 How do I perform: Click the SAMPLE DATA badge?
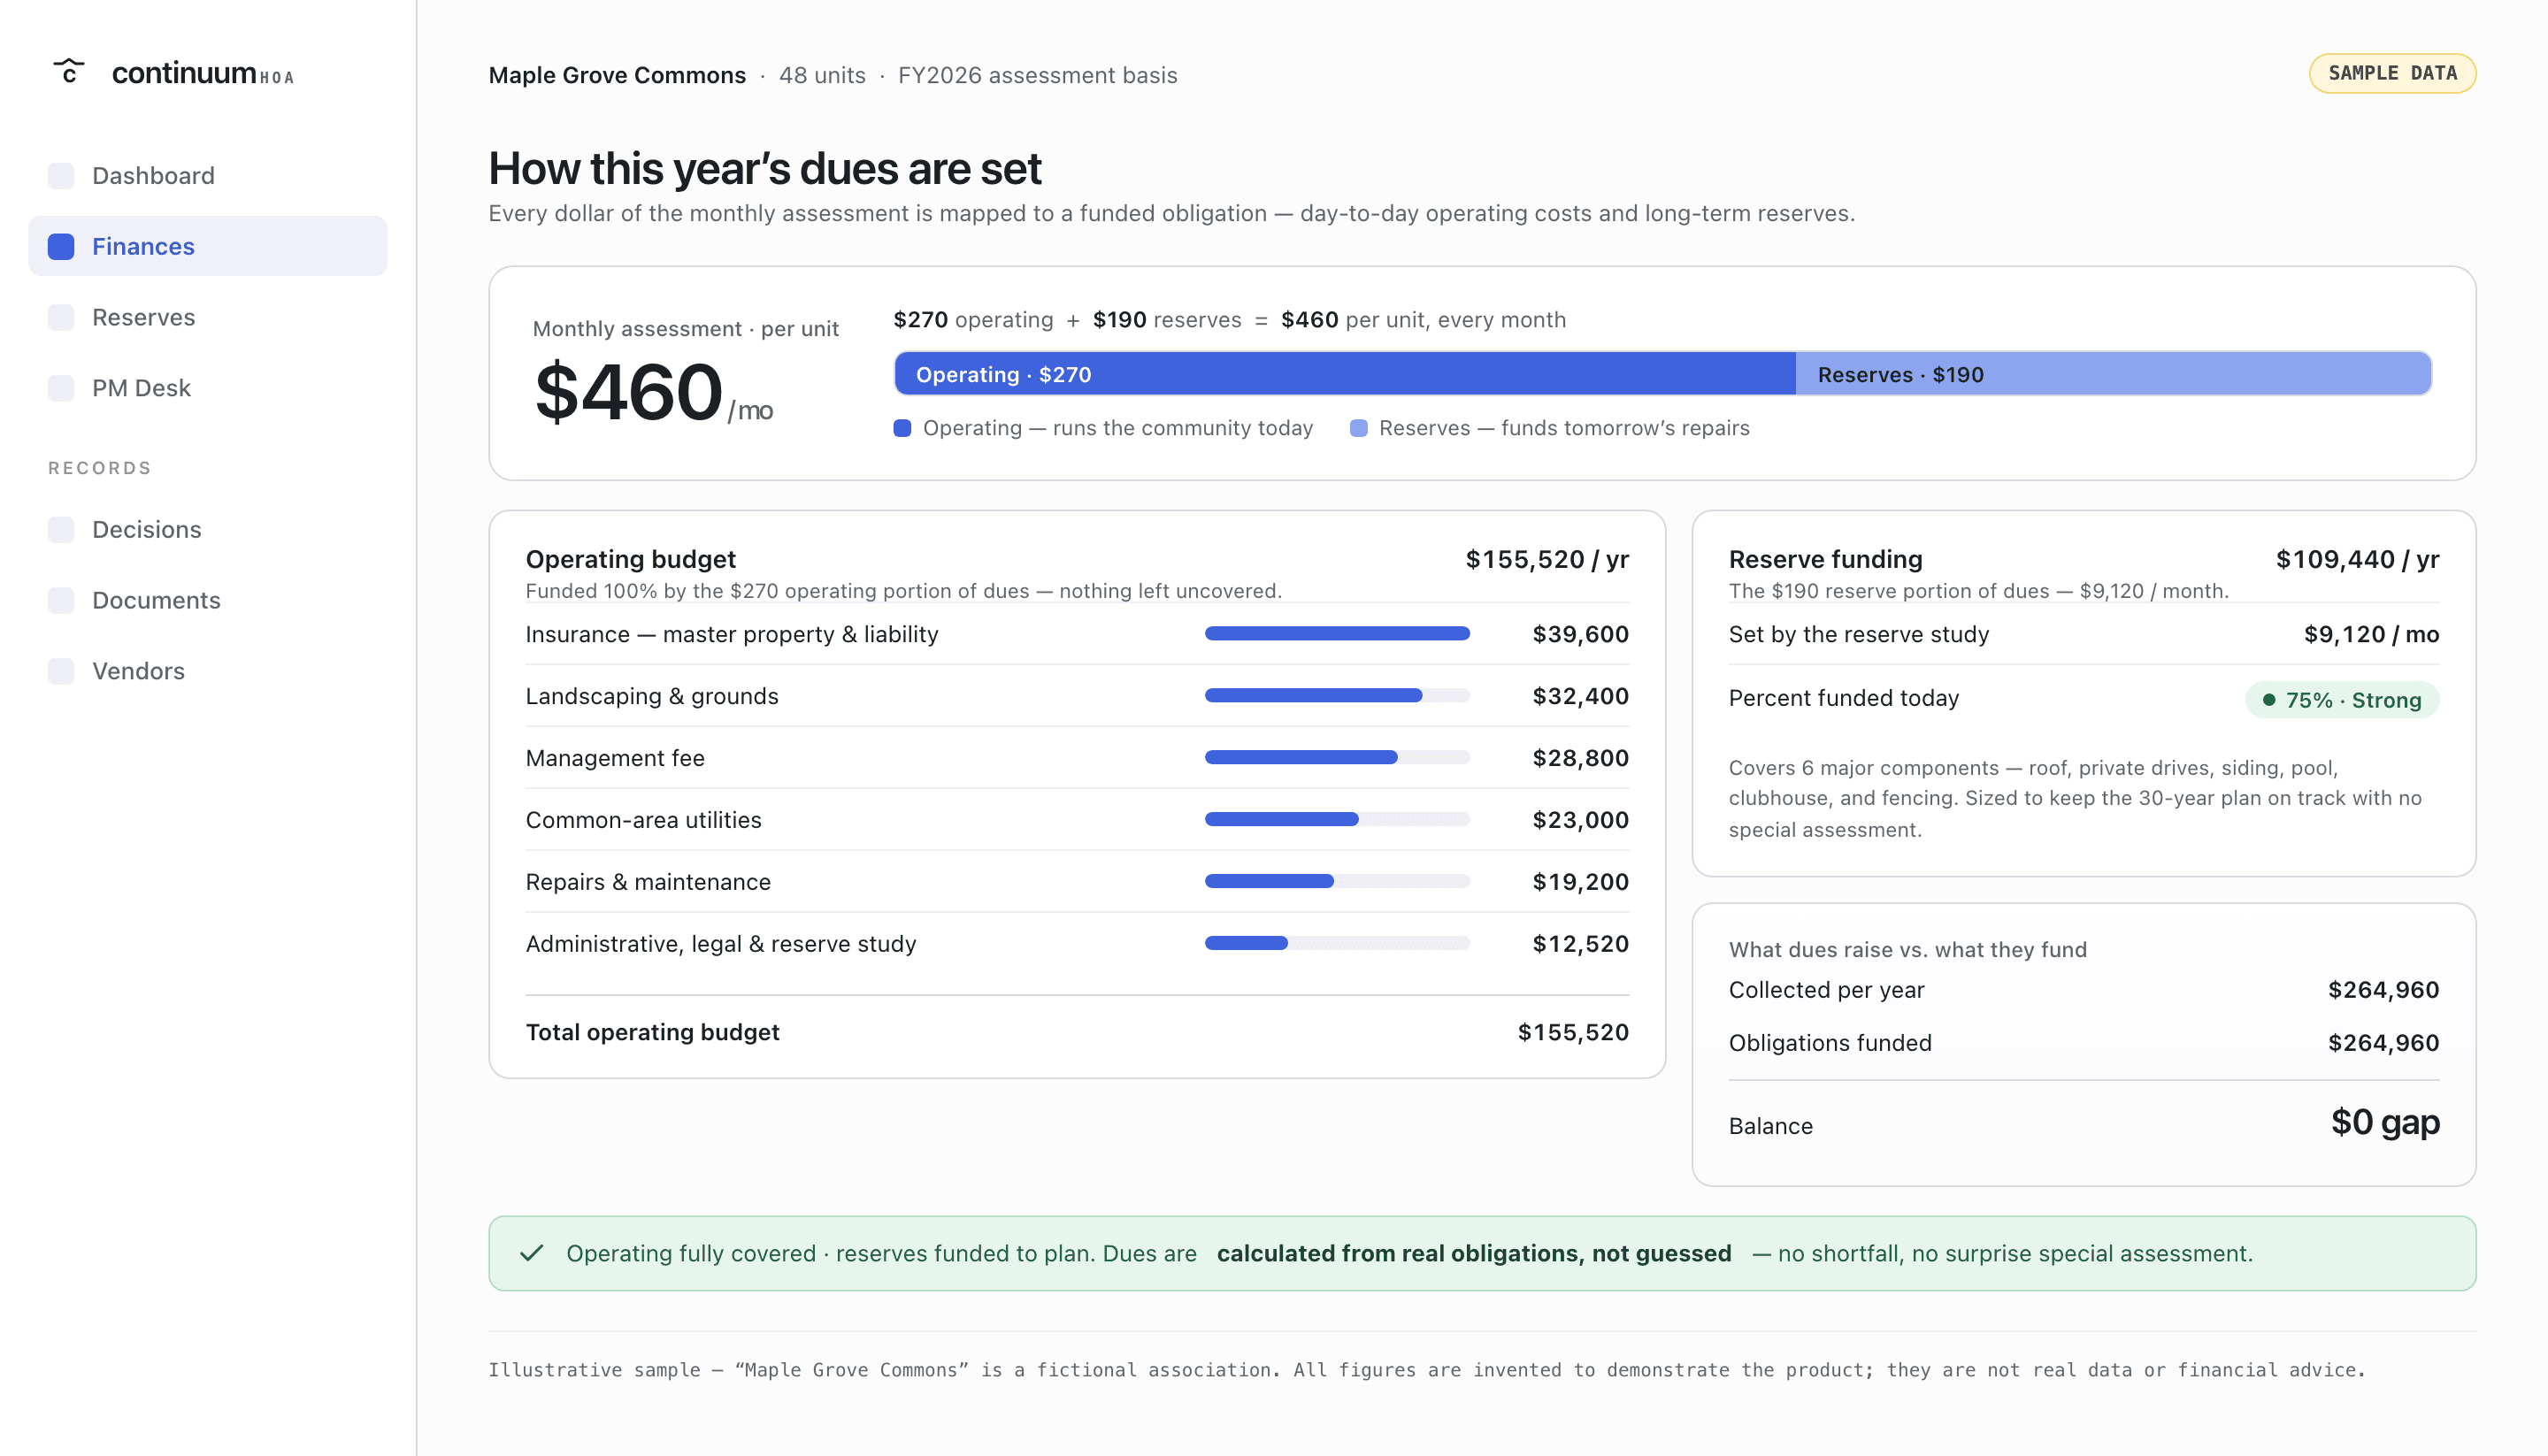pos(2392,74)
